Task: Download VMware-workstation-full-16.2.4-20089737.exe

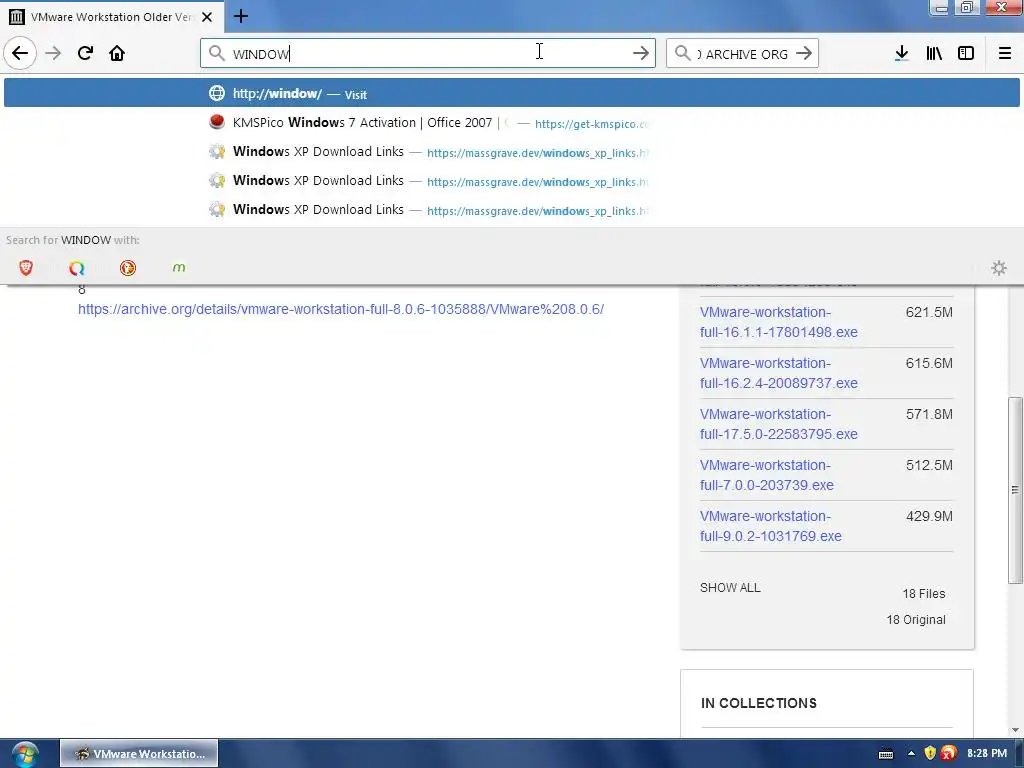Action: click(778, 373)
